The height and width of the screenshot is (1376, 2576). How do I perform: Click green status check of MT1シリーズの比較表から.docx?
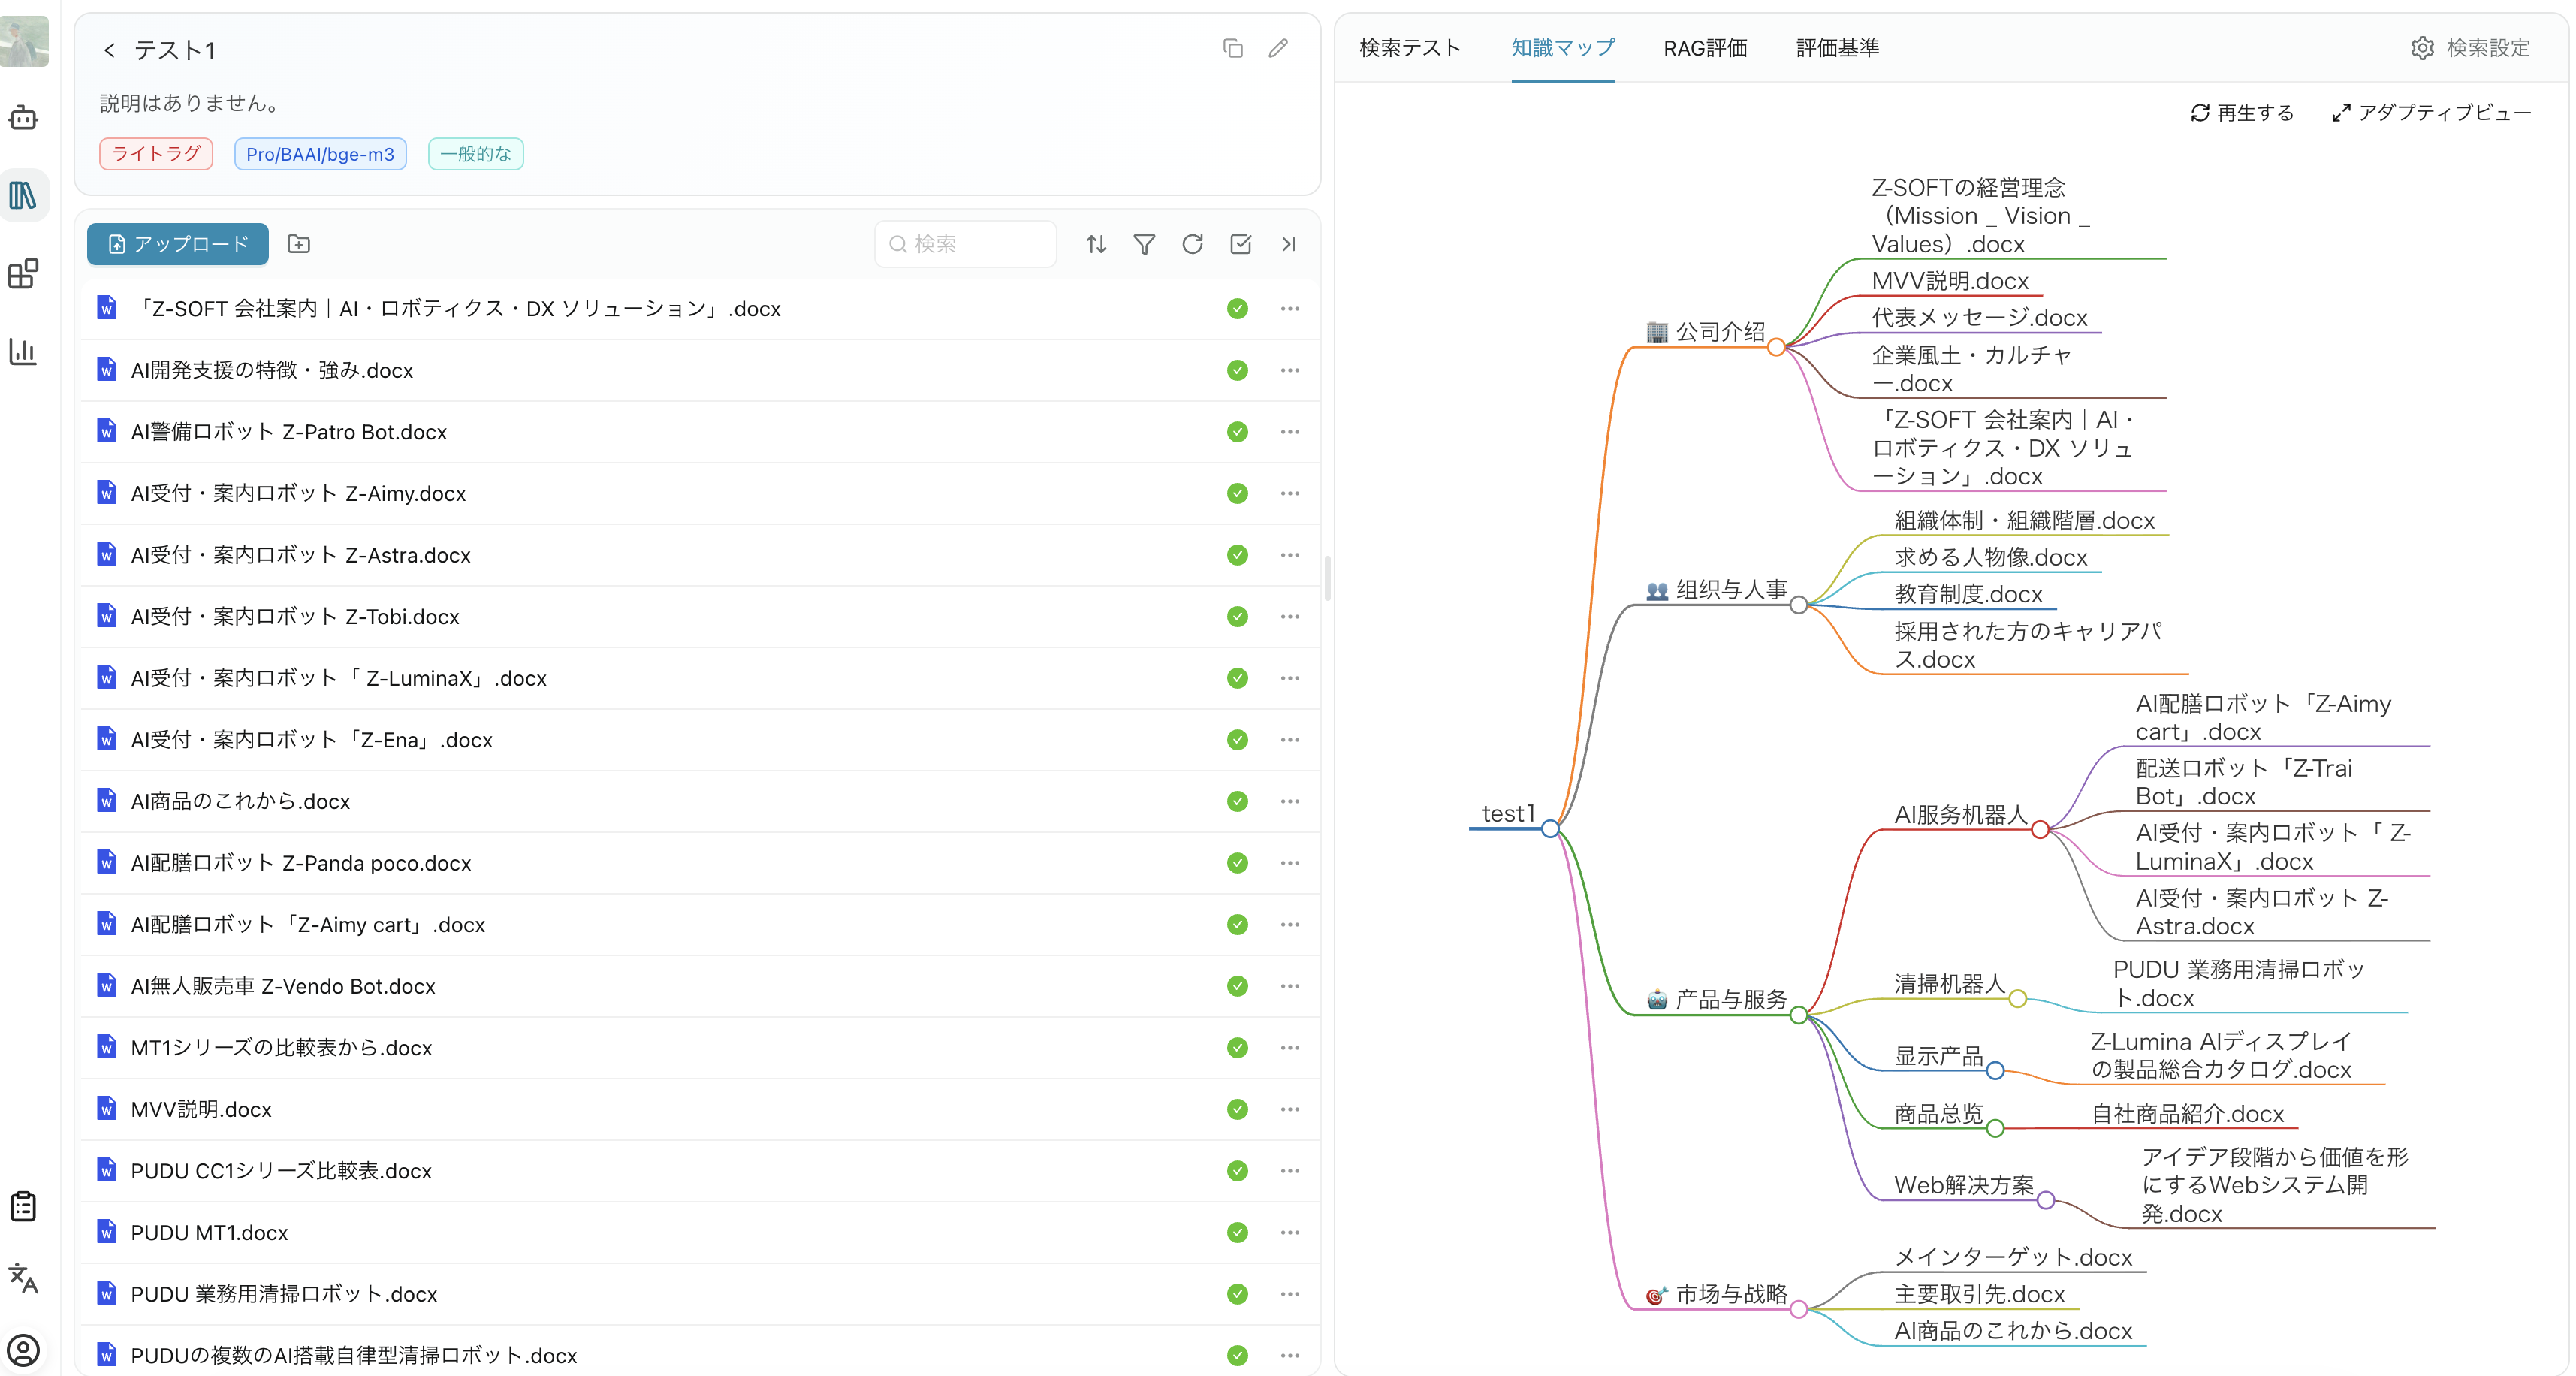1237,1047
